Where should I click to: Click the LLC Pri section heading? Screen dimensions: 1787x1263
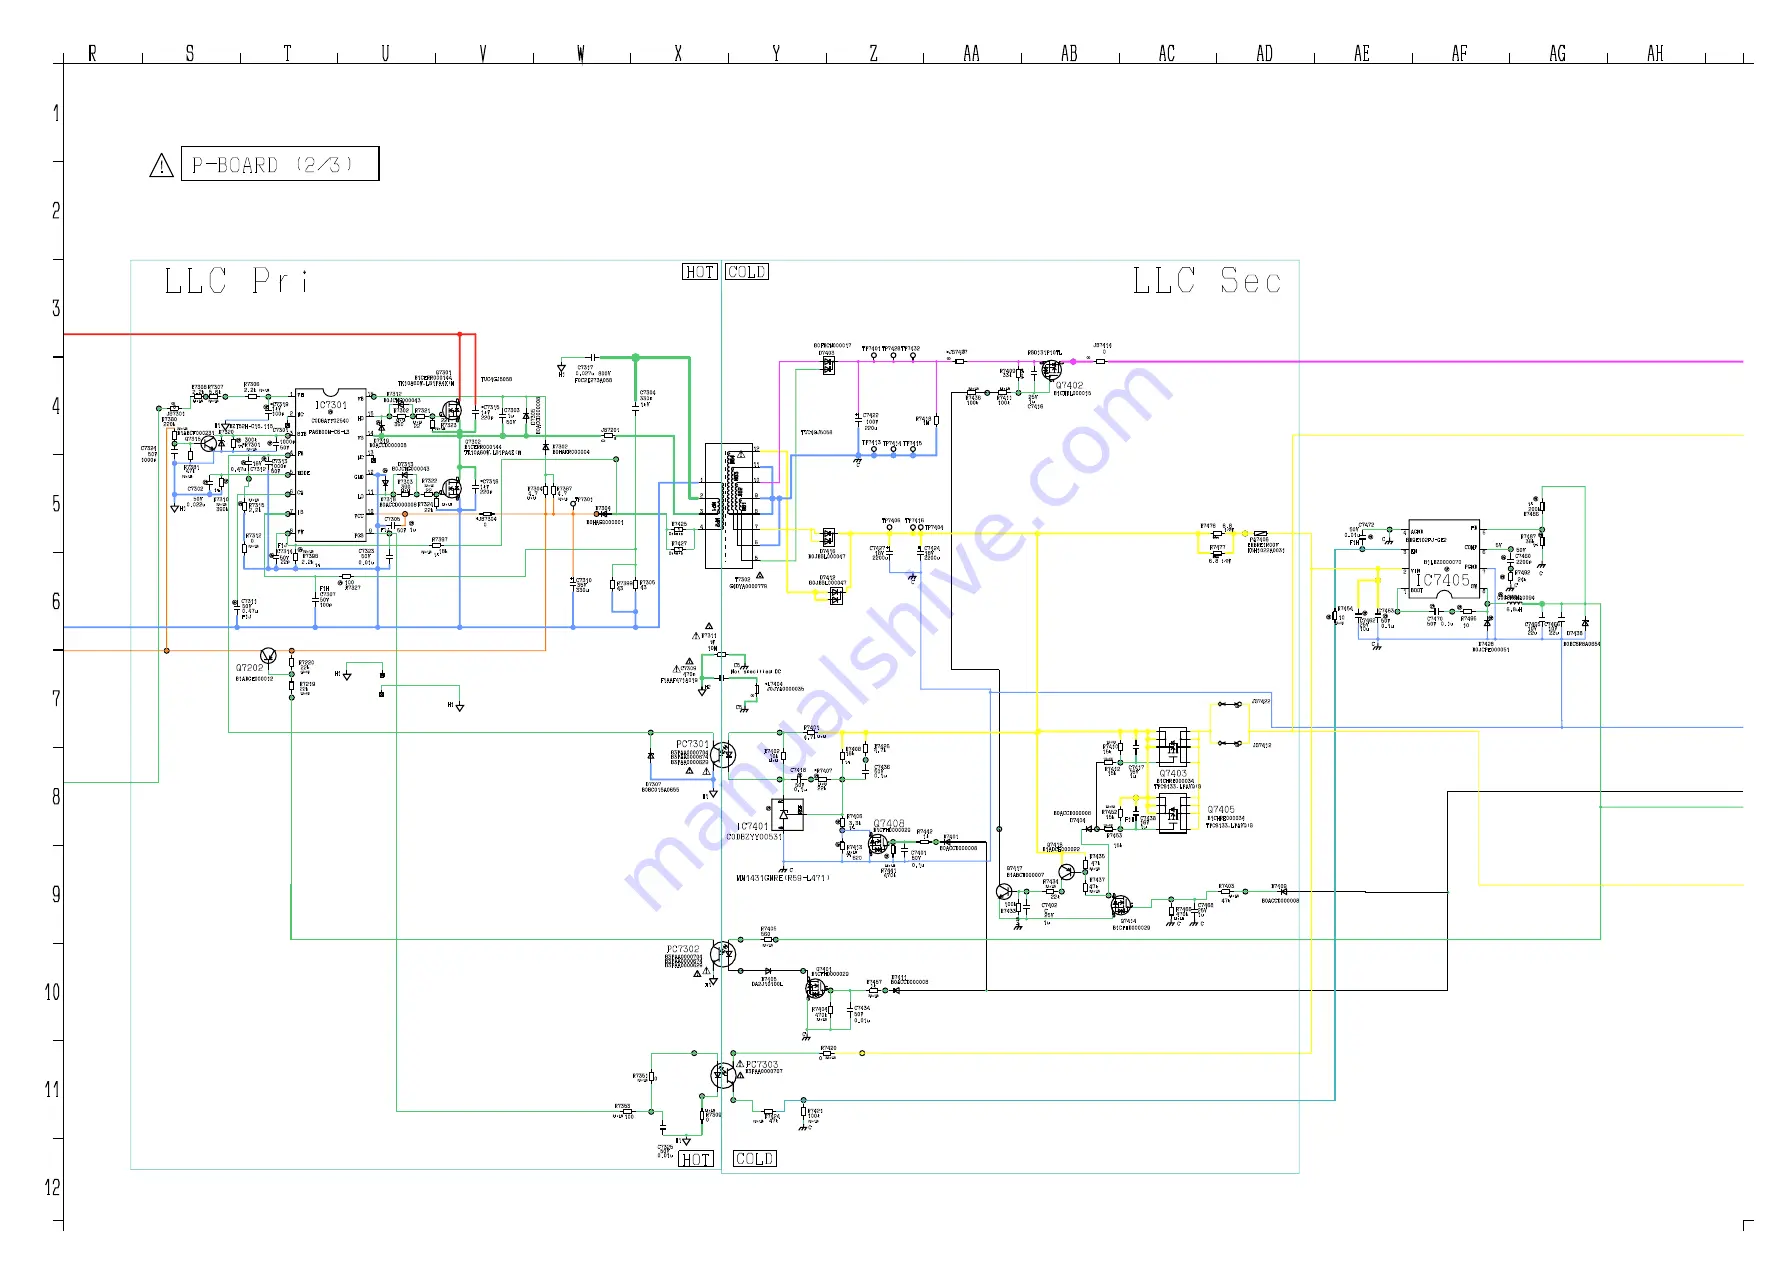coord(236,281)
